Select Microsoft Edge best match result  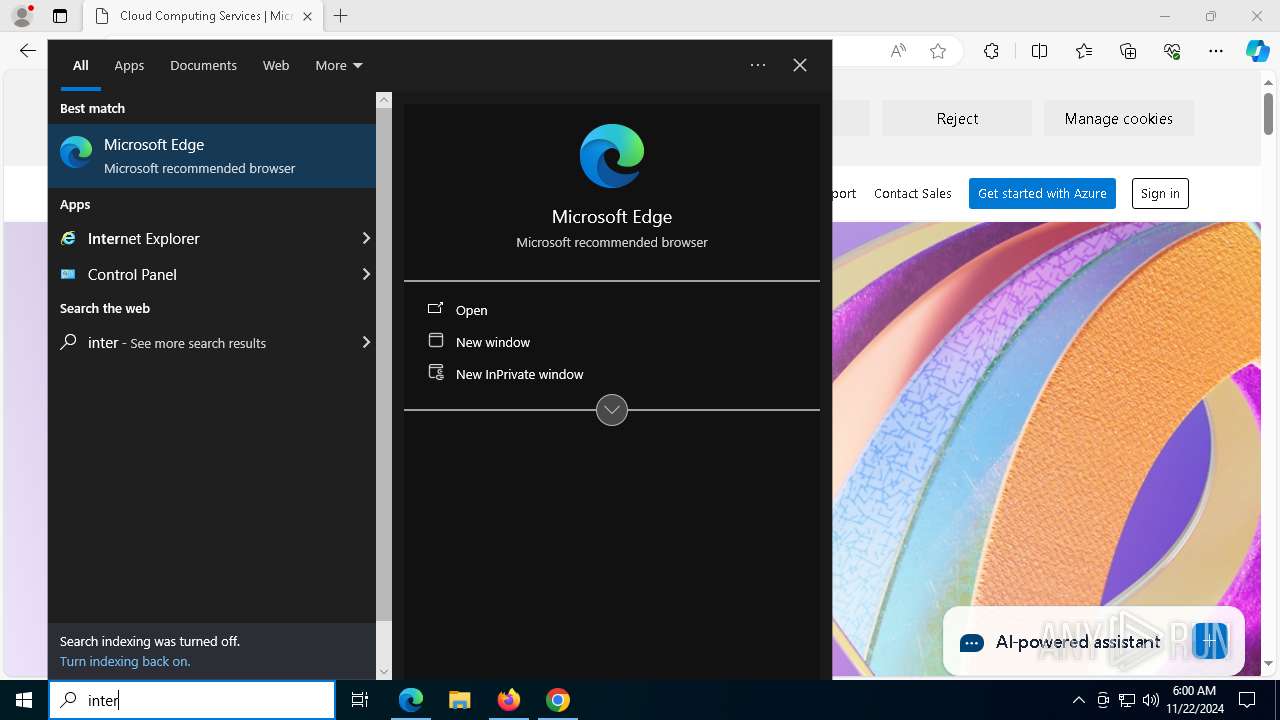click(x=212, y=156)
